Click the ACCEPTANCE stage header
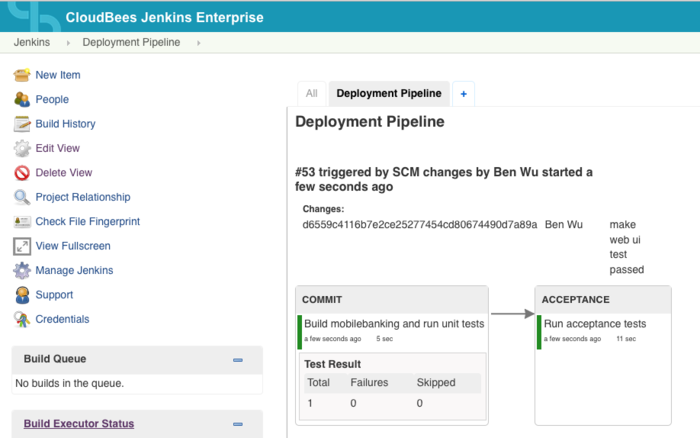Viewport: 700px width, 438px height. coord(603,300)
